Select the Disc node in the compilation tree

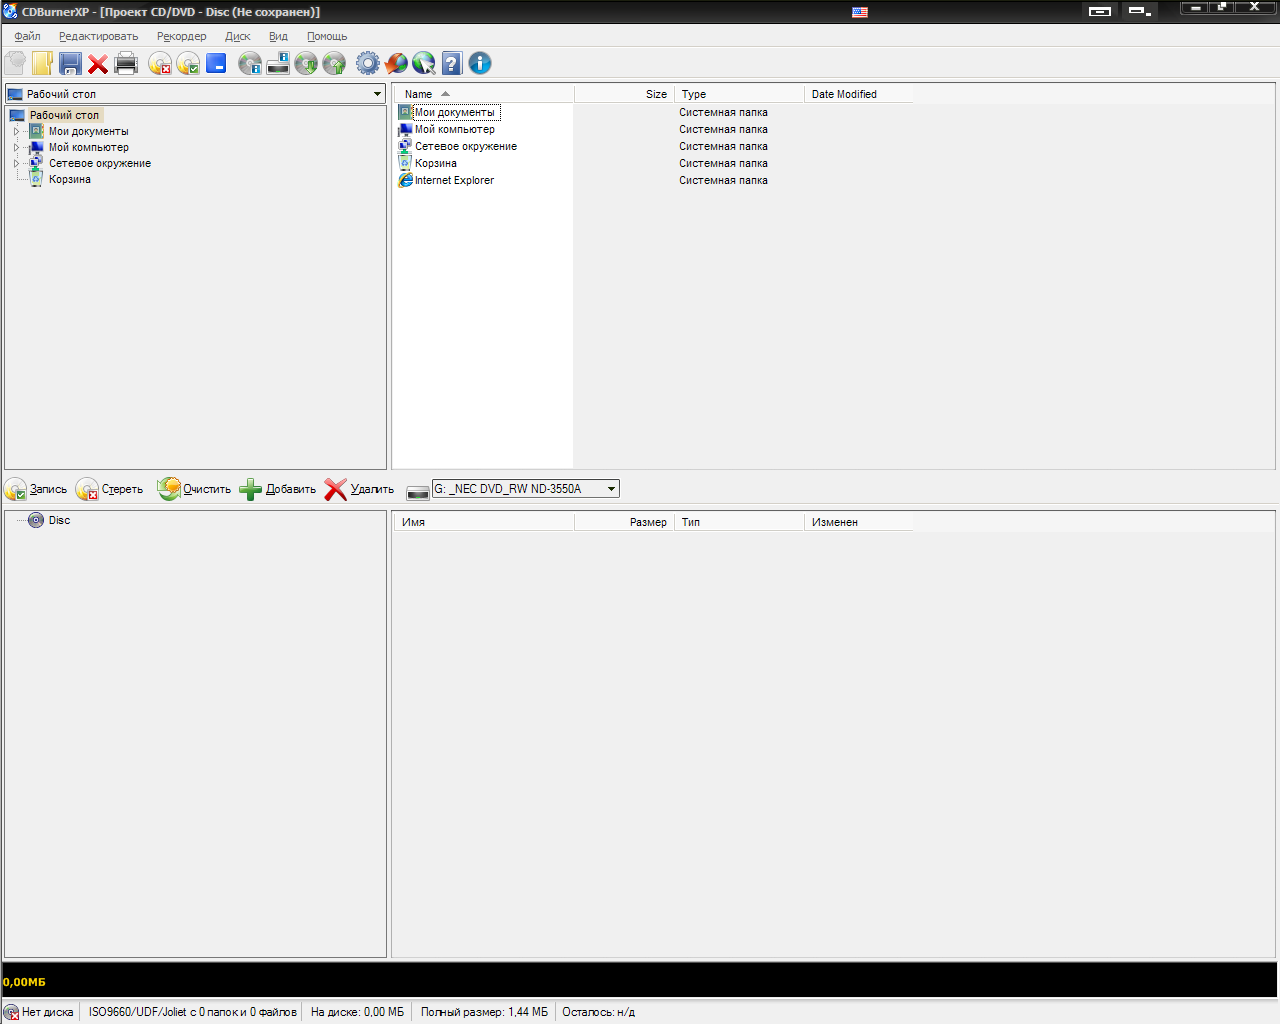tap(59, 520)
